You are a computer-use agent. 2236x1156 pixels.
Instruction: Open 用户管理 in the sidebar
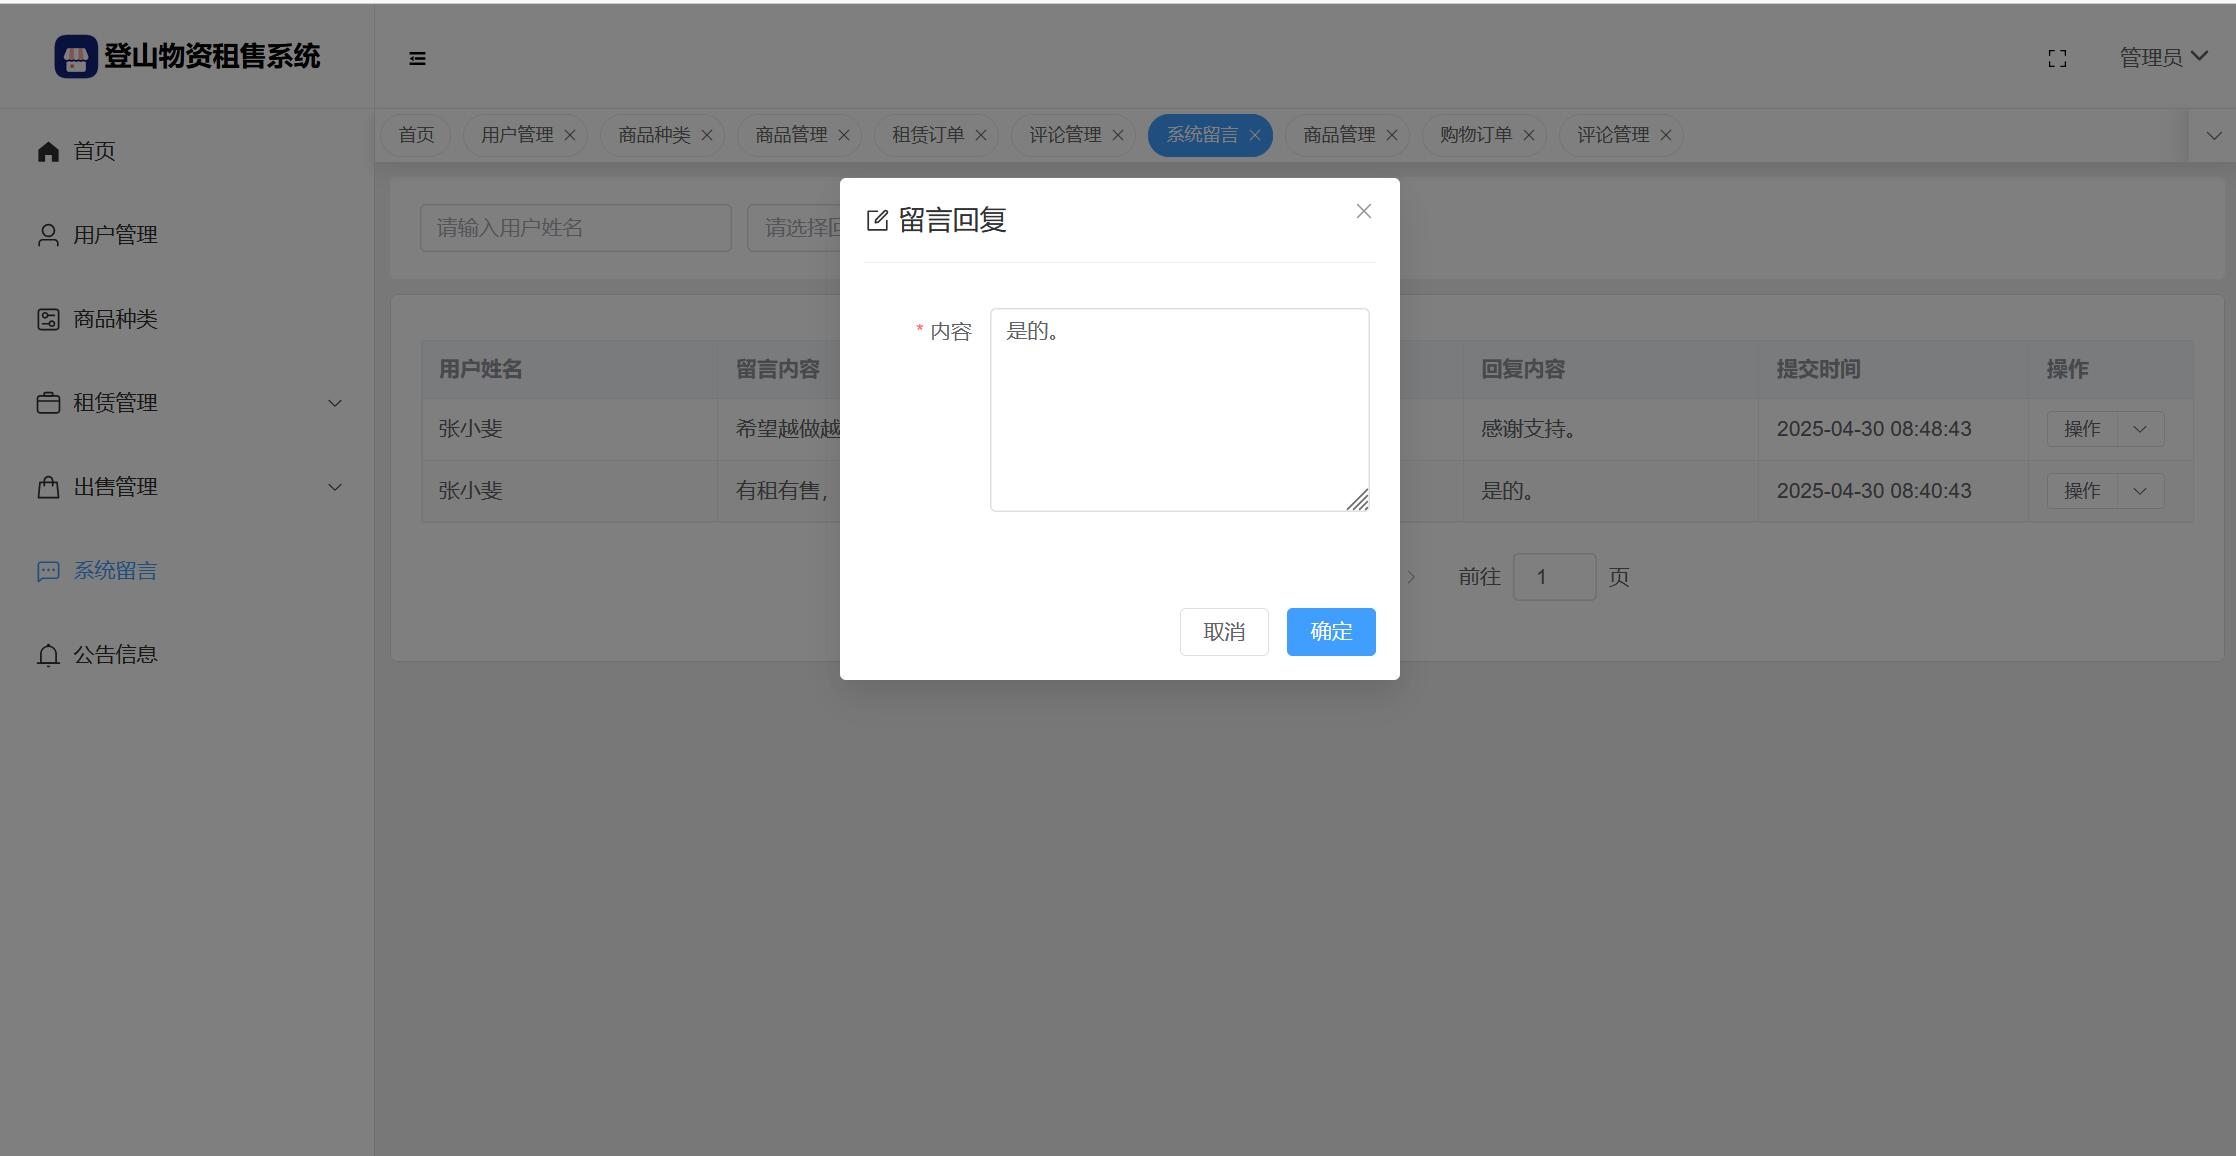click(x=115, y=235)
